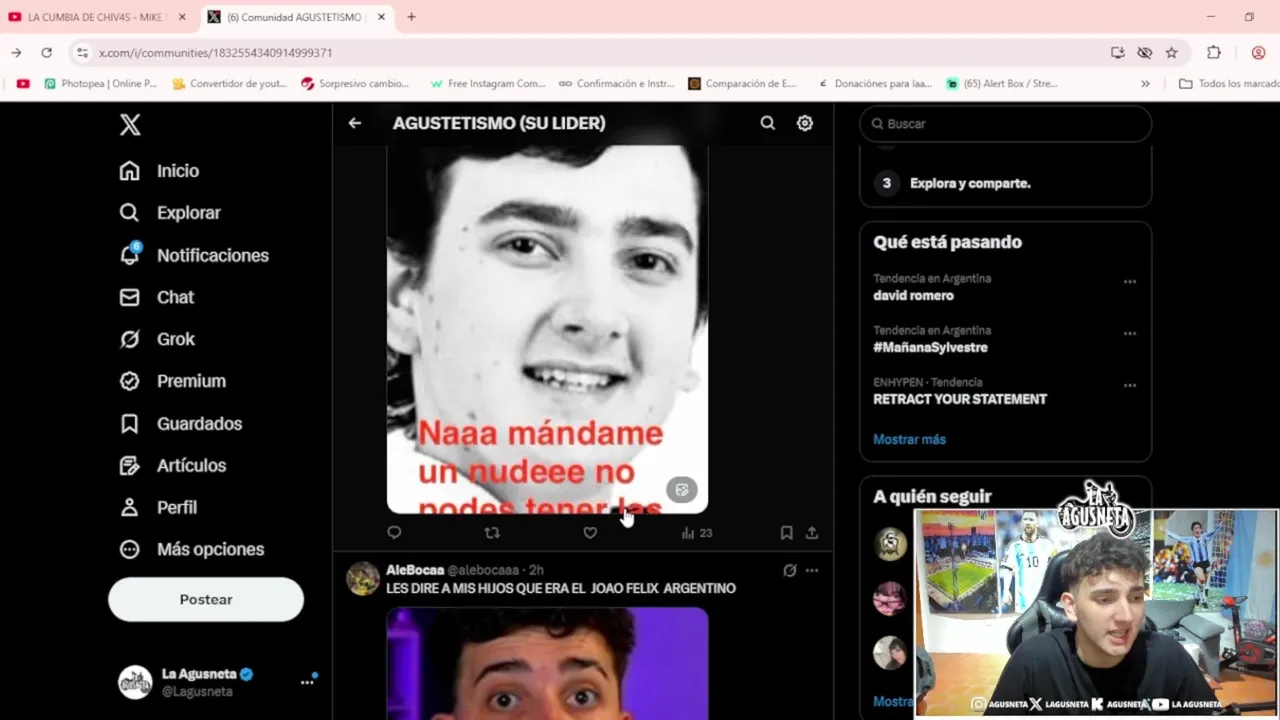
Task: Share the Naaa mándame post
Action: tap(812, 533)
